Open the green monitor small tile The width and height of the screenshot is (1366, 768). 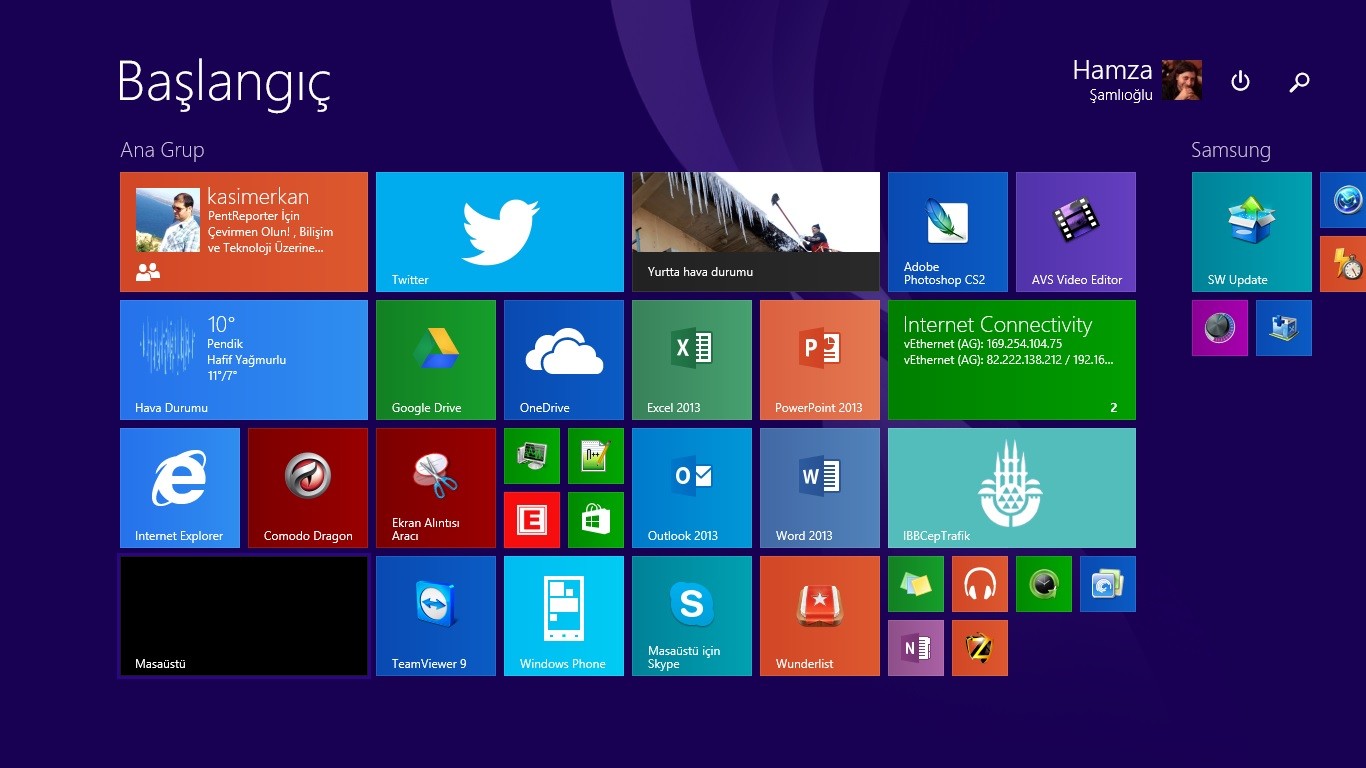pyautogui.click(x=532, y=456)
